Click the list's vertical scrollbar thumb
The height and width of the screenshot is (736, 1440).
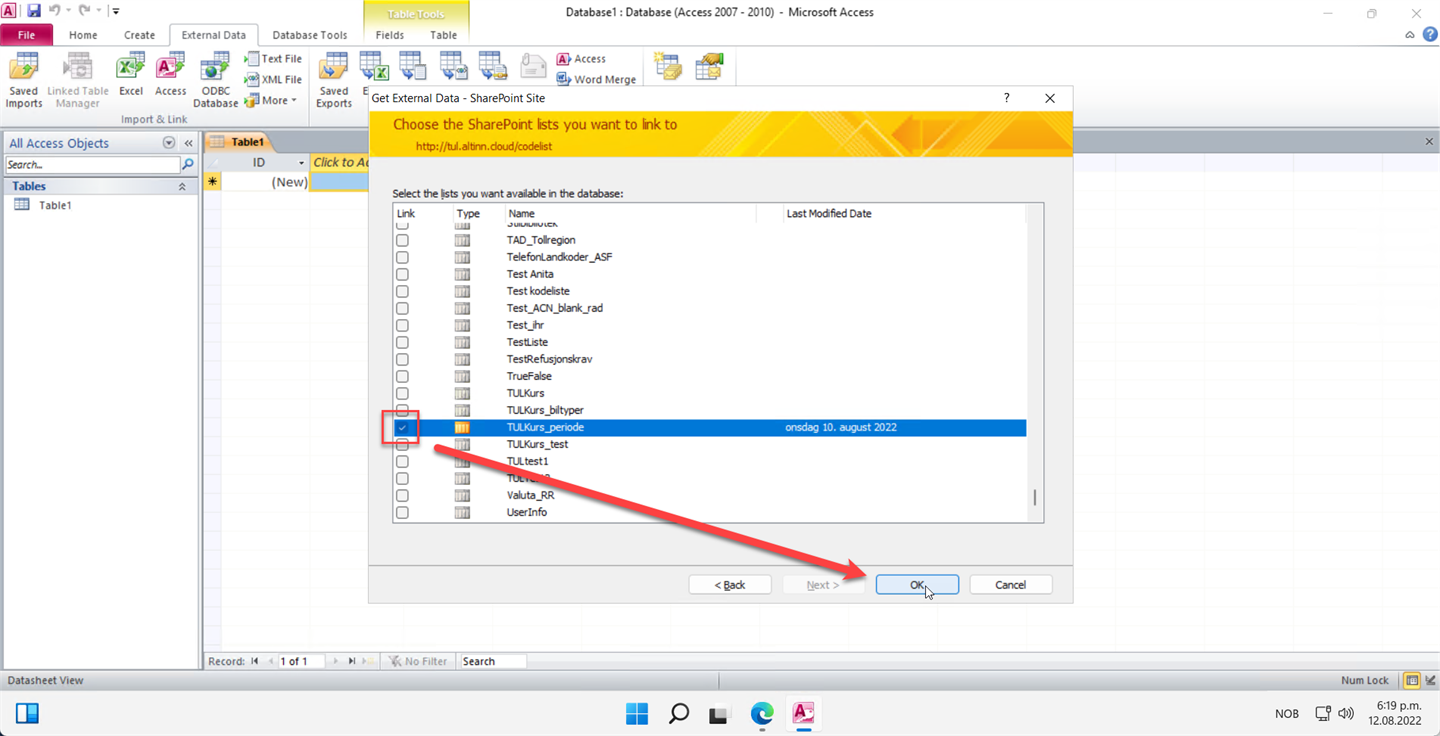(1035, 497)
